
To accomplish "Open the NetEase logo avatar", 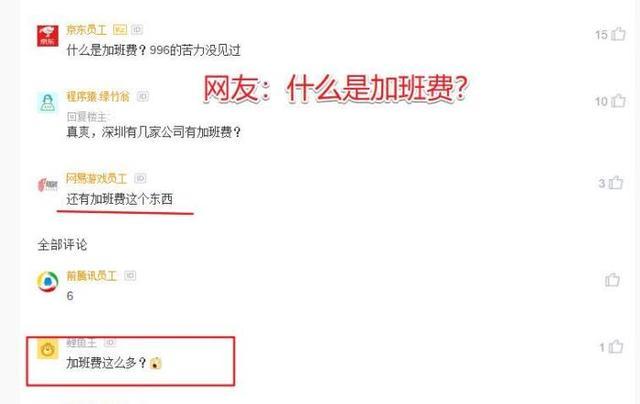I will pos(48,185).
